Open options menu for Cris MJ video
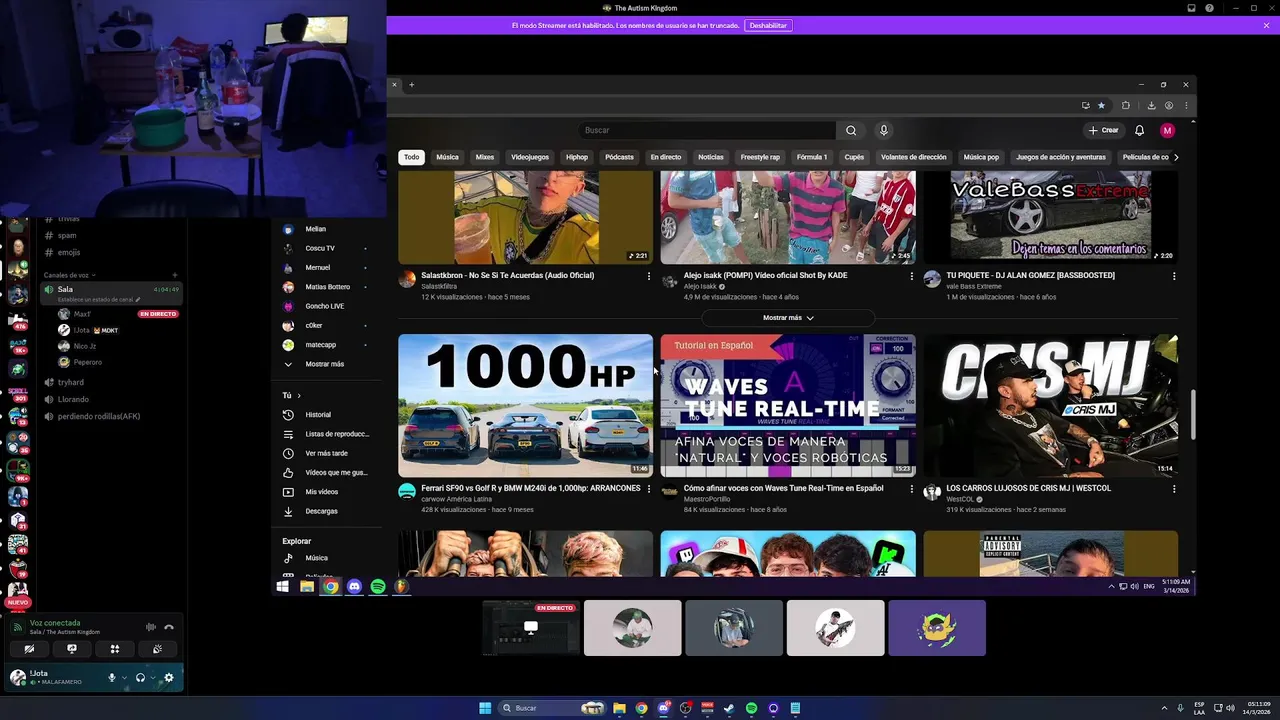This screenshot has height=720, width=1280. tap(1174, 489)
